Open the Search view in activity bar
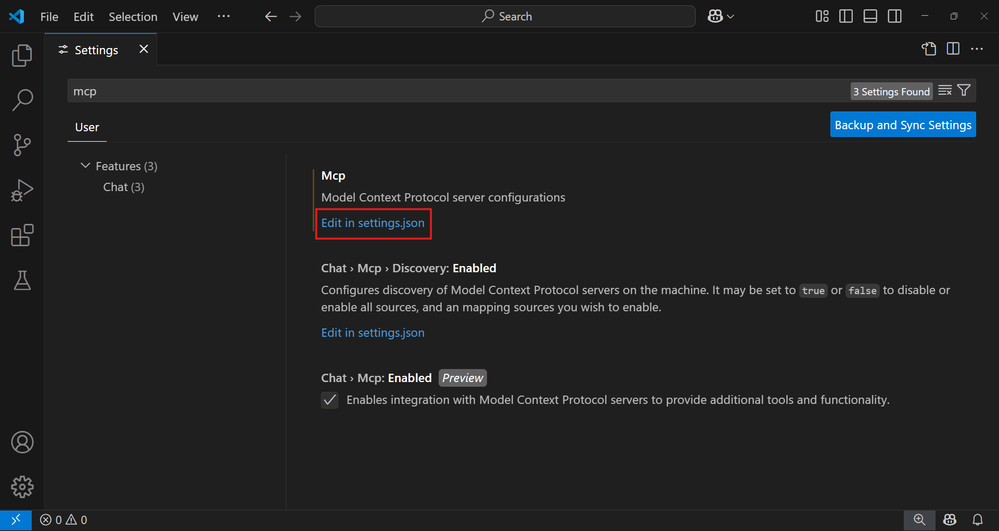Viewport: 999px width, 531px height. pos(22,100)
